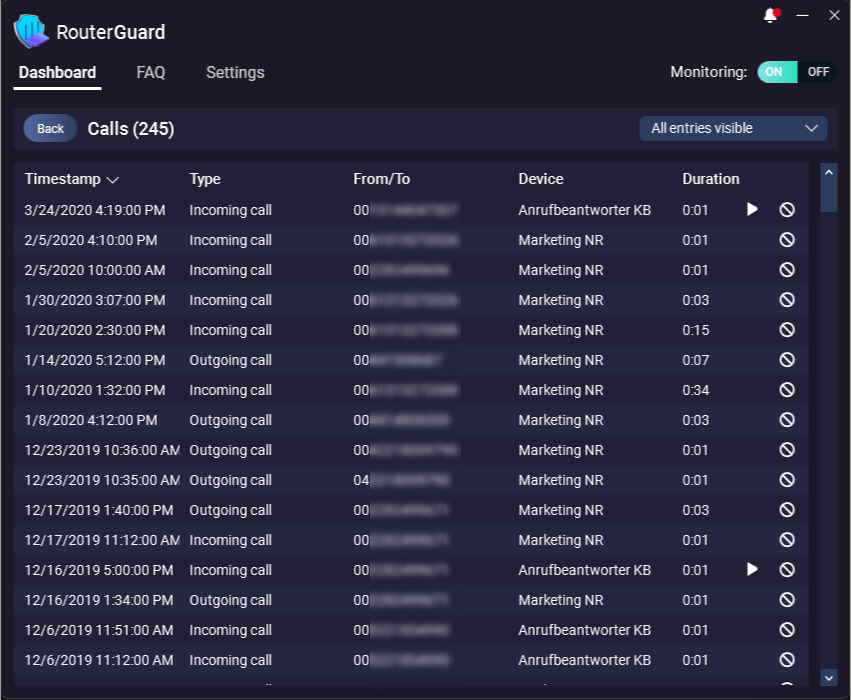This screenshot has height=700, width=851.
Task: Block the caller from the 12/6/2019 11:51 AM call
Action: (x=787, y=629)
